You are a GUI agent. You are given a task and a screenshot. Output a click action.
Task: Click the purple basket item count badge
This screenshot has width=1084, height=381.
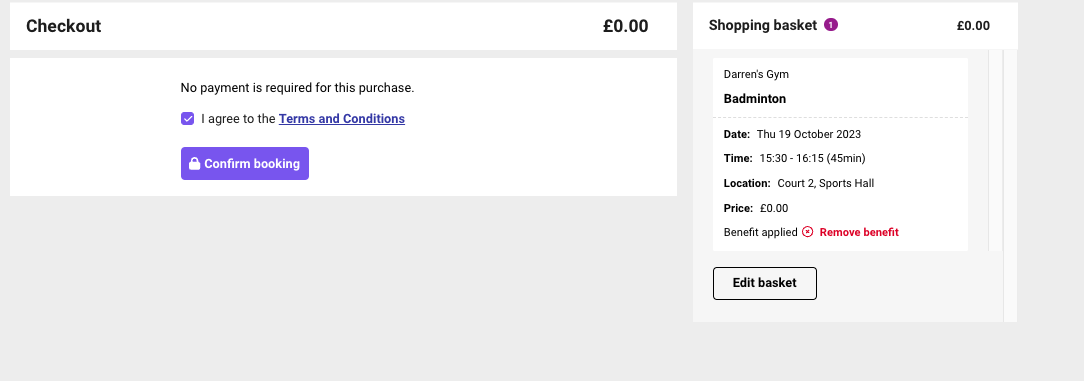pyautogui.click(x=831, y=25)
